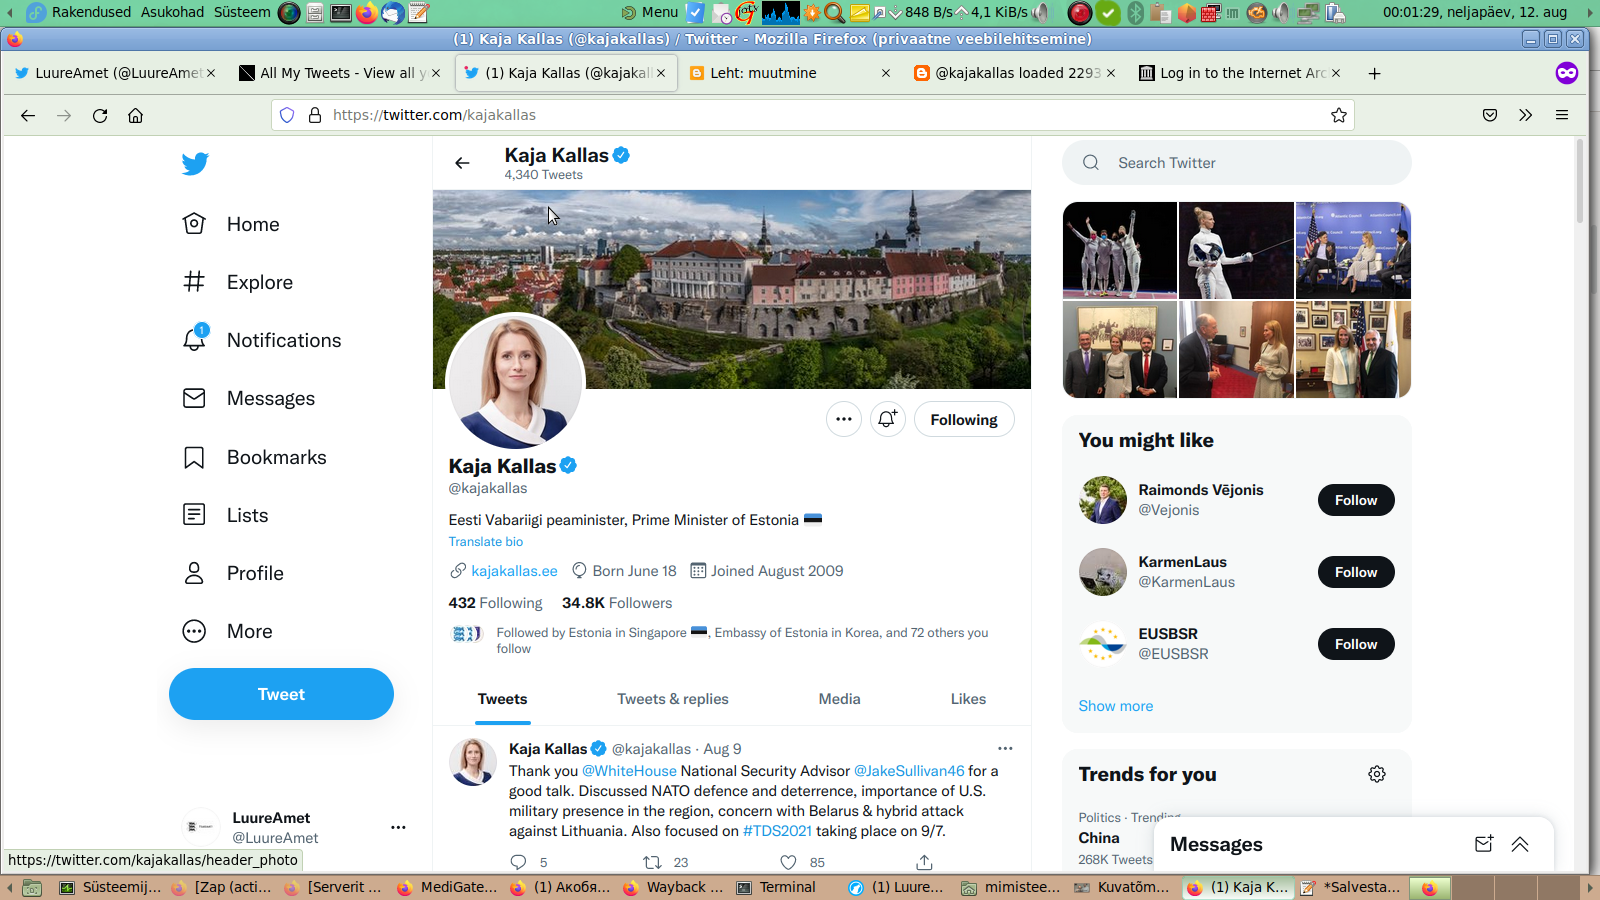This screenshot has width=1600, height=900.
Task: Follow EUSBSR account
Action: (1356, 644)
